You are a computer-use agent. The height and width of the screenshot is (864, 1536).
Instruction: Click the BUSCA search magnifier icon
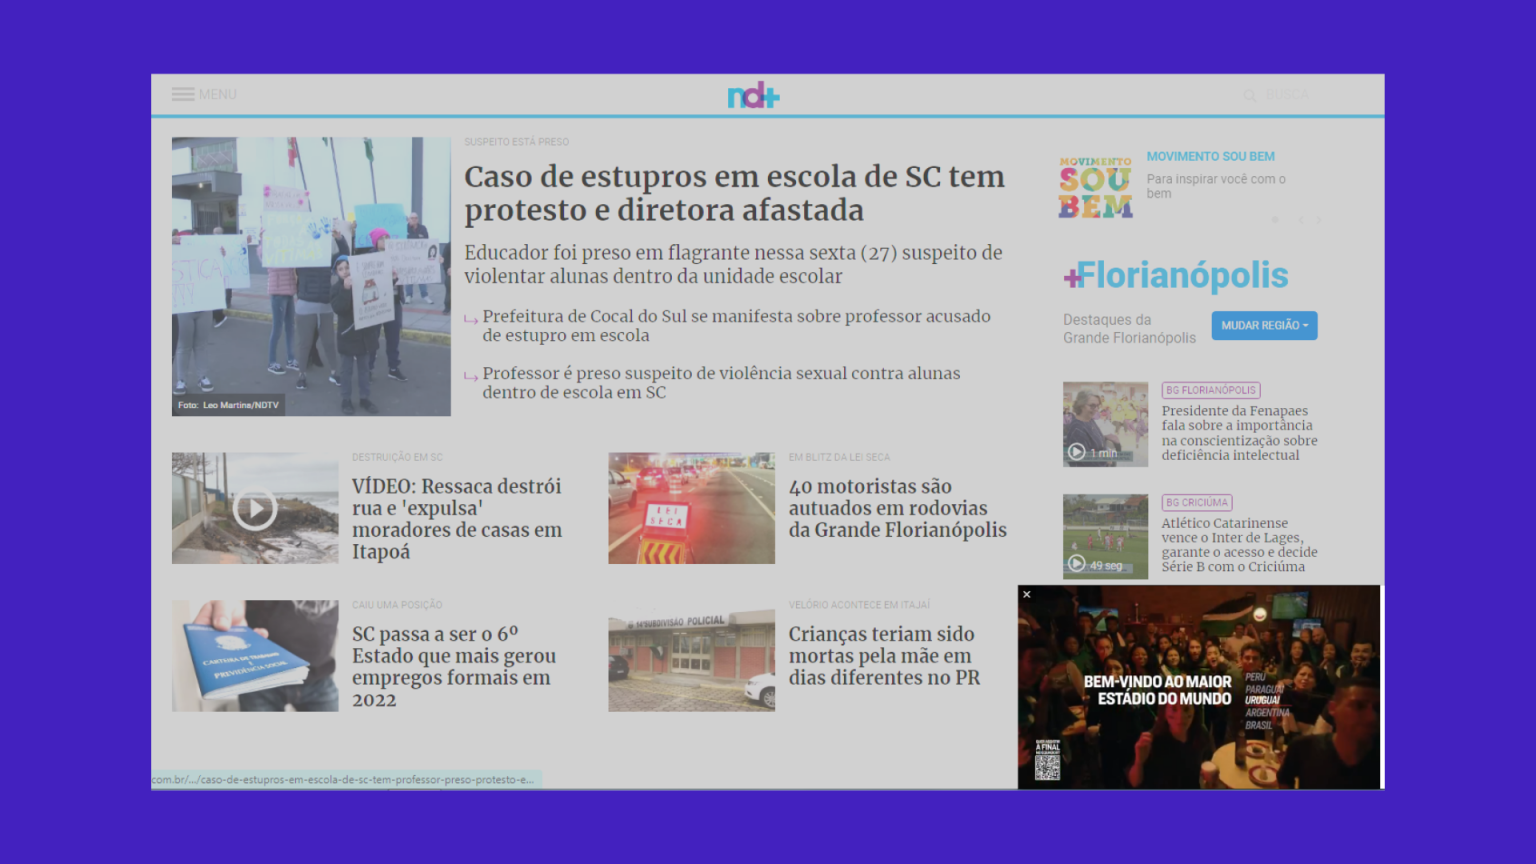[1250, 95]
